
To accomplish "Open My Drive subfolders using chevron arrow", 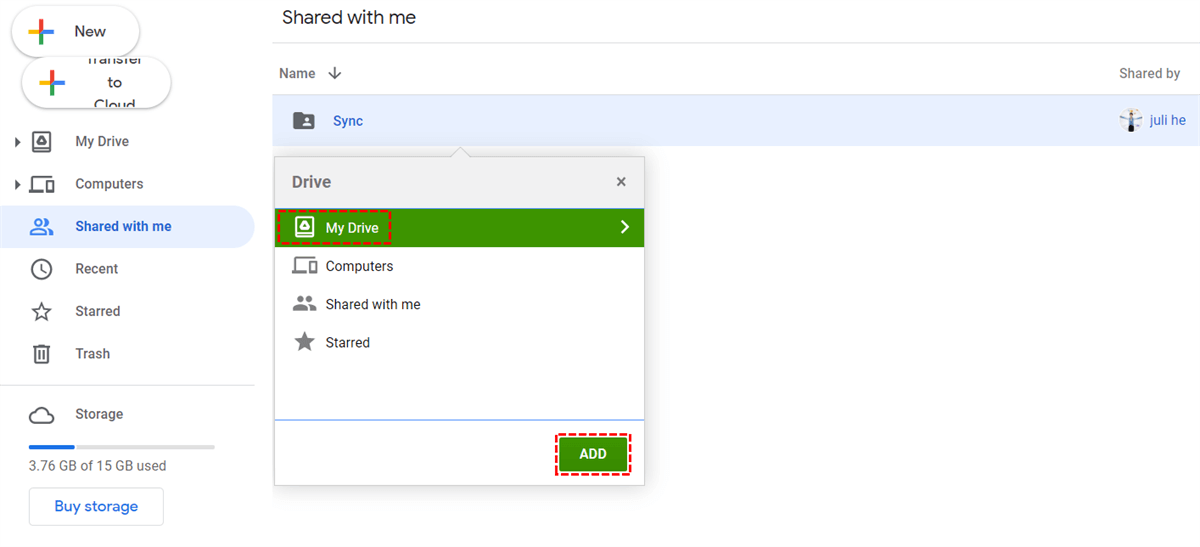I will pyautogui.click(x=624, y=227).
